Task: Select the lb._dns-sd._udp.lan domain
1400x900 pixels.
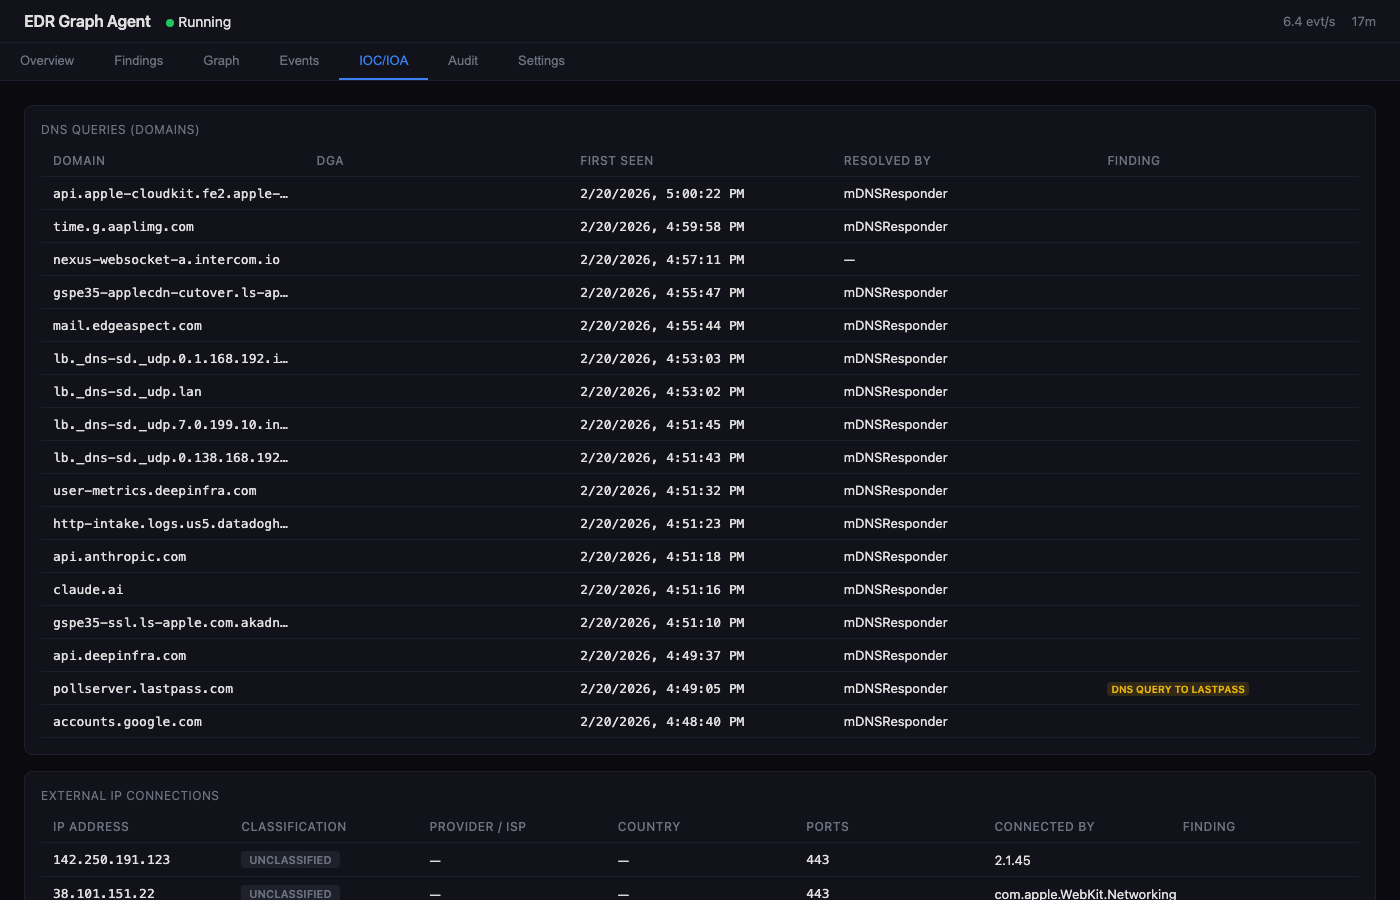Action: [127, 392]
